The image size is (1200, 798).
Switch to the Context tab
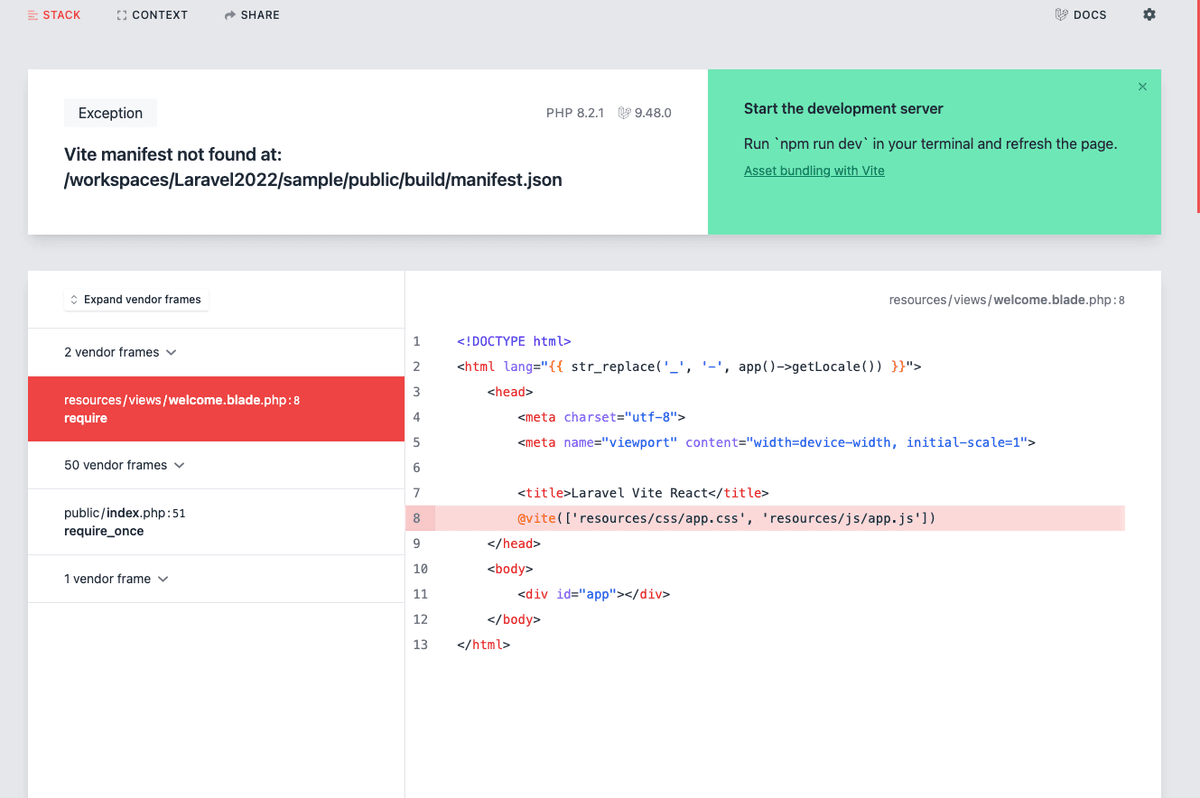152,15
